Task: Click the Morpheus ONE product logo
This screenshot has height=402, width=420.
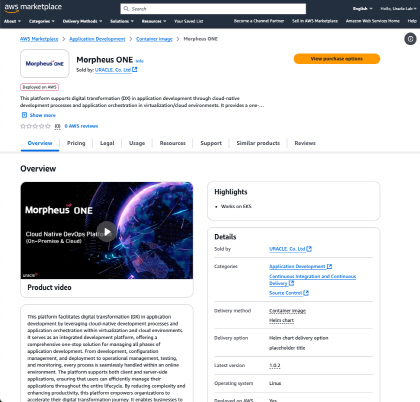Action: [45, 63]
